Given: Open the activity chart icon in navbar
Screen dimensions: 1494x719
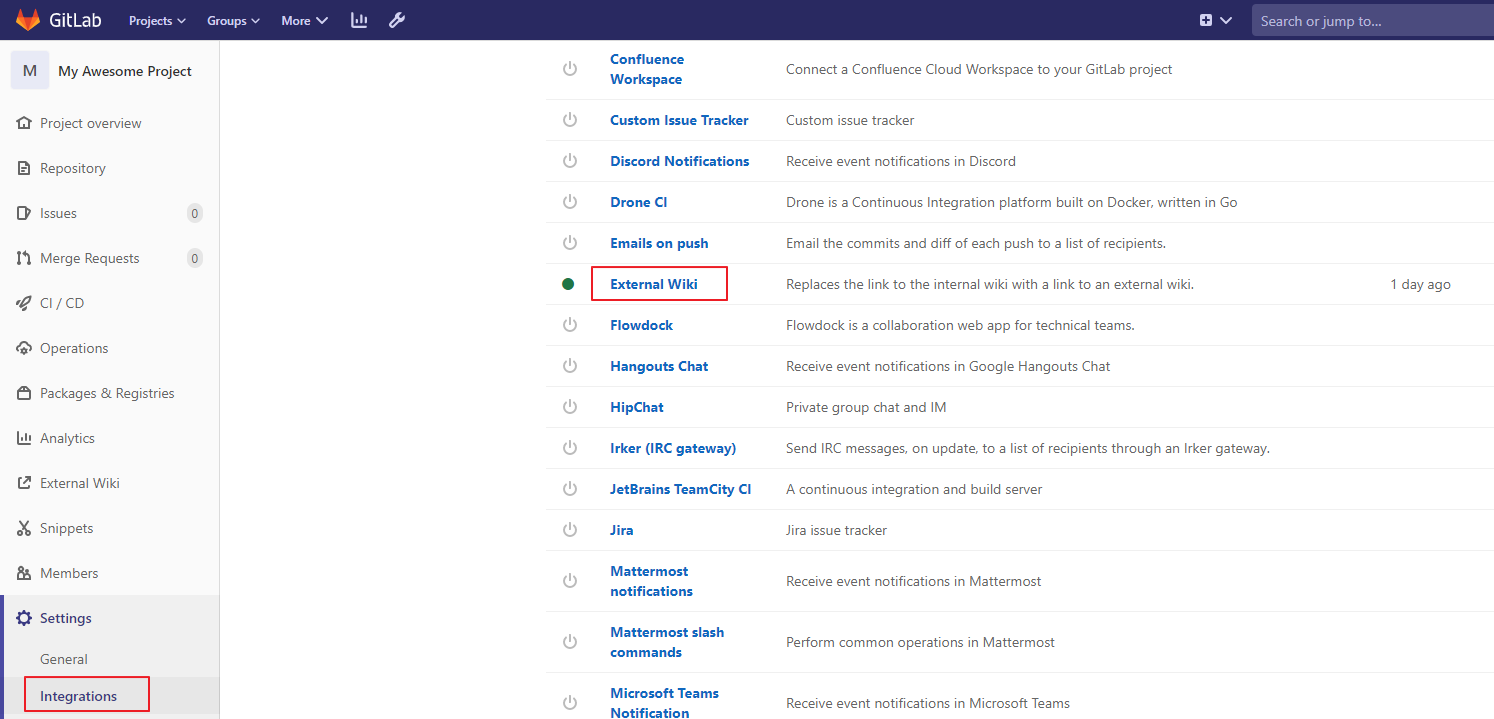Looking at the screenshot, I should click(359, 20).
